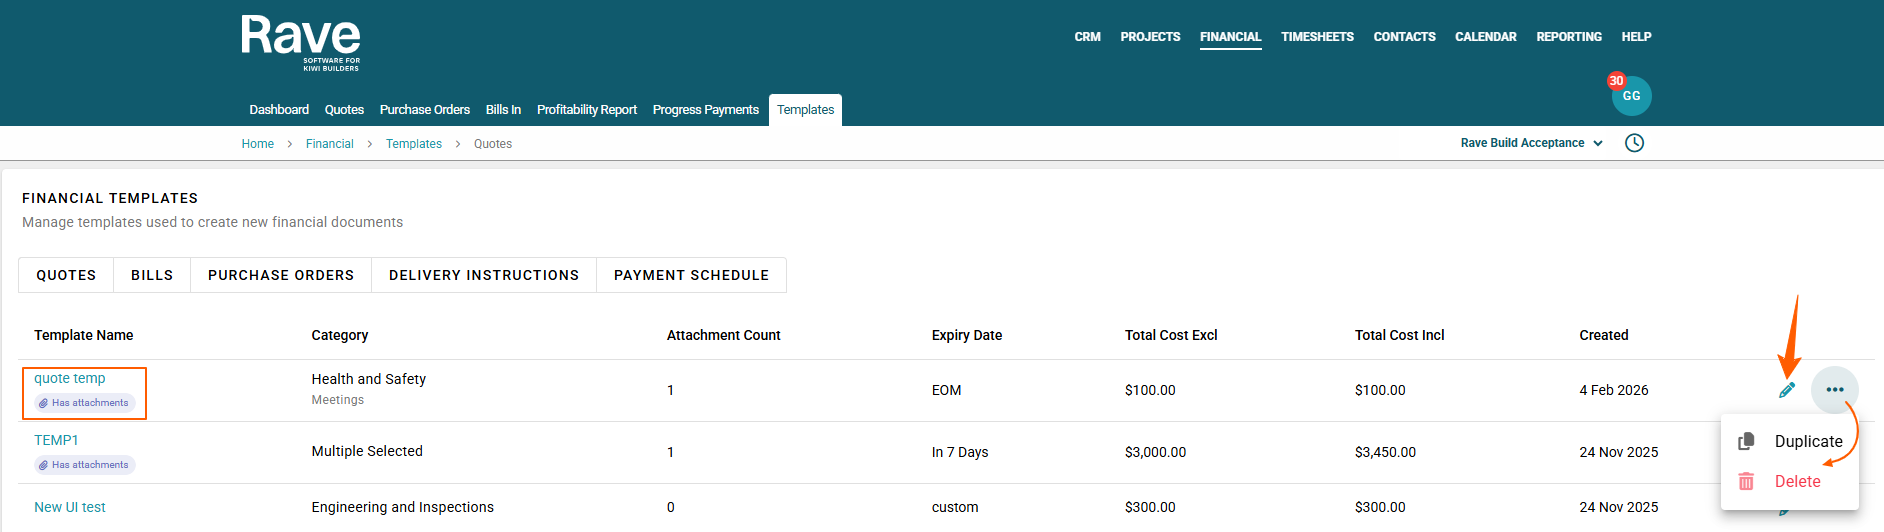Switch to the Purchase Orders template tab
This screenshot has height=532, width=1884.
[281, 275]
